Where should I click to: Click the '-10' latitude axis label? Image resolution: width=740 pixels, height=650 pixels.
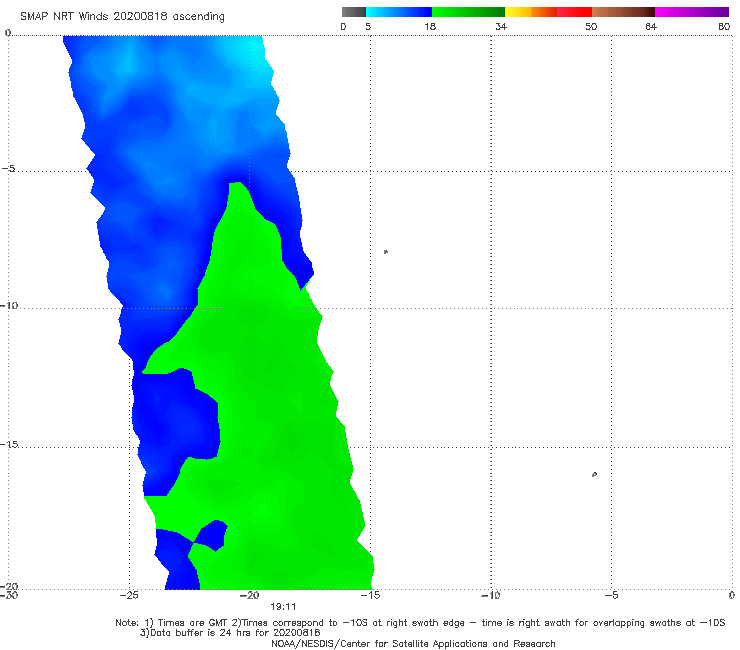tap(9, 305)
